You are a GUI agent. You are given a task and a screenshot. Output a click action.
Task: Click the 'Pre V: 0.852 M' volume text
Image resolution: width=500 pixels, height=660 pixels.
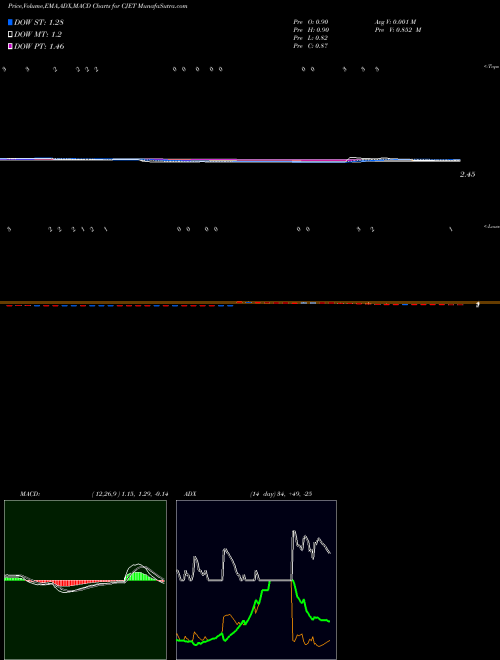pos(398,30)
